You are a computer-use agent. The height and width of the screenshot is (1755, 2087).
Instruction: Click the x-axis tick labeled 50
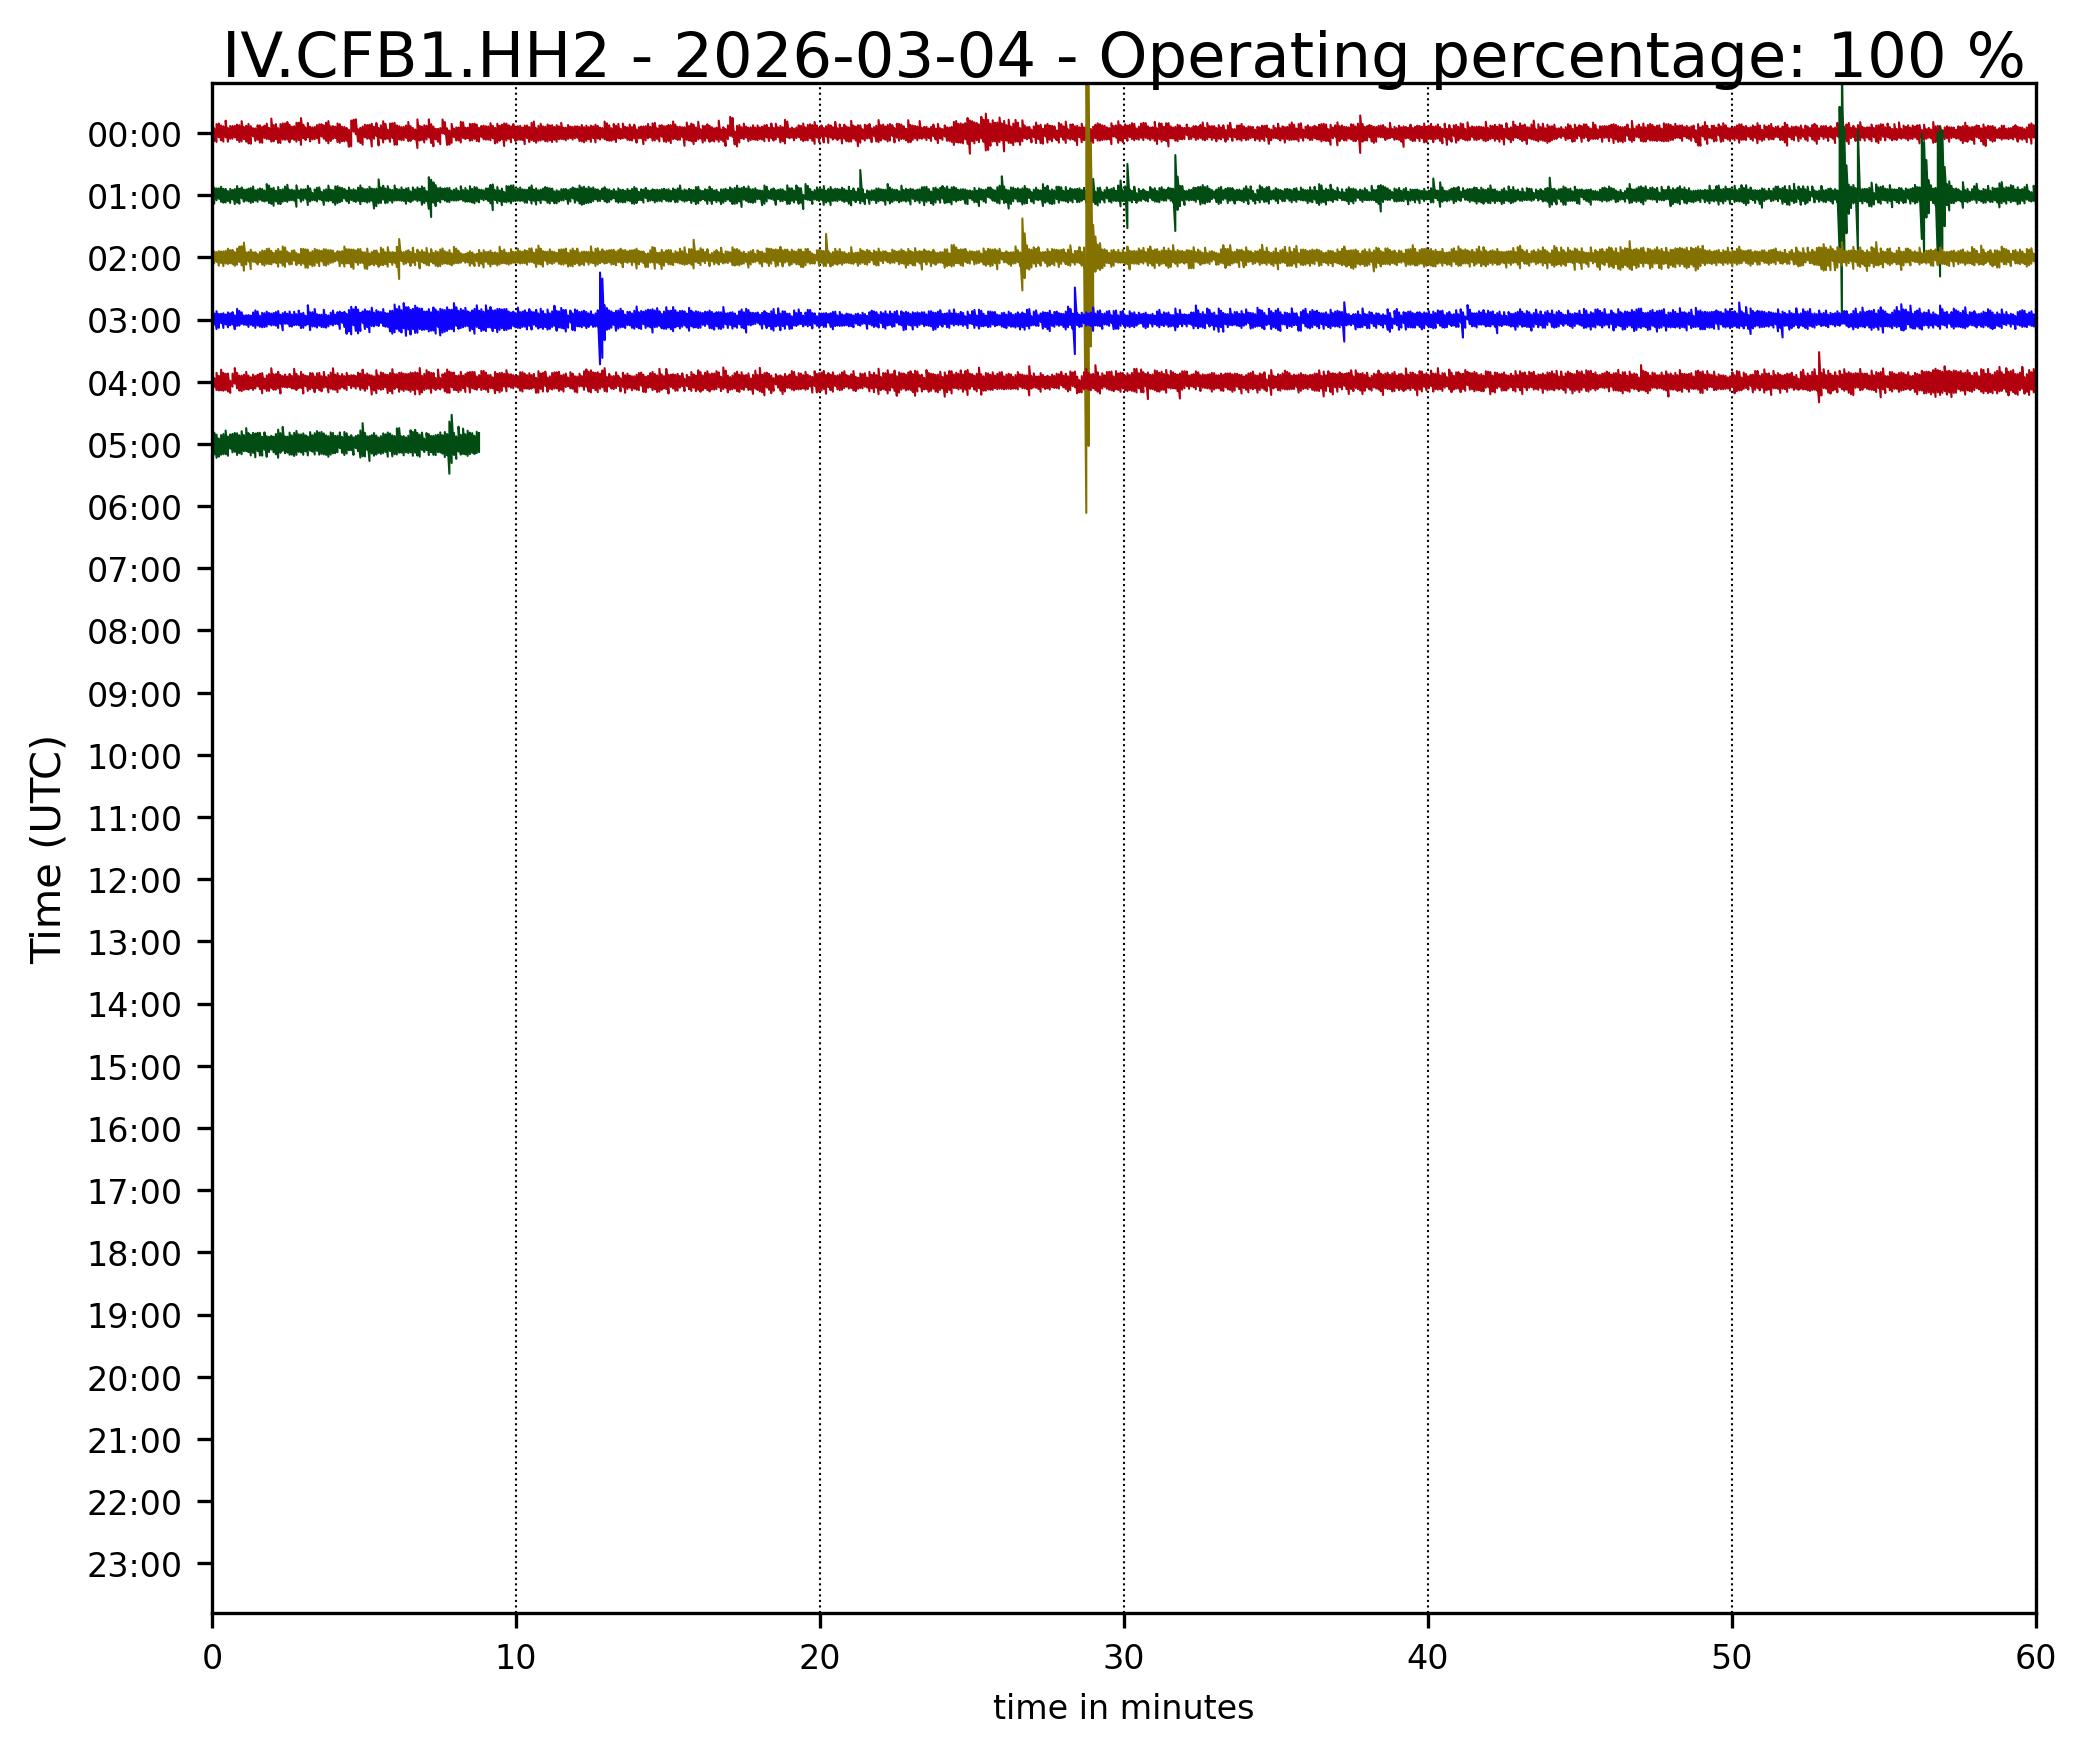pos(1732,1658)
